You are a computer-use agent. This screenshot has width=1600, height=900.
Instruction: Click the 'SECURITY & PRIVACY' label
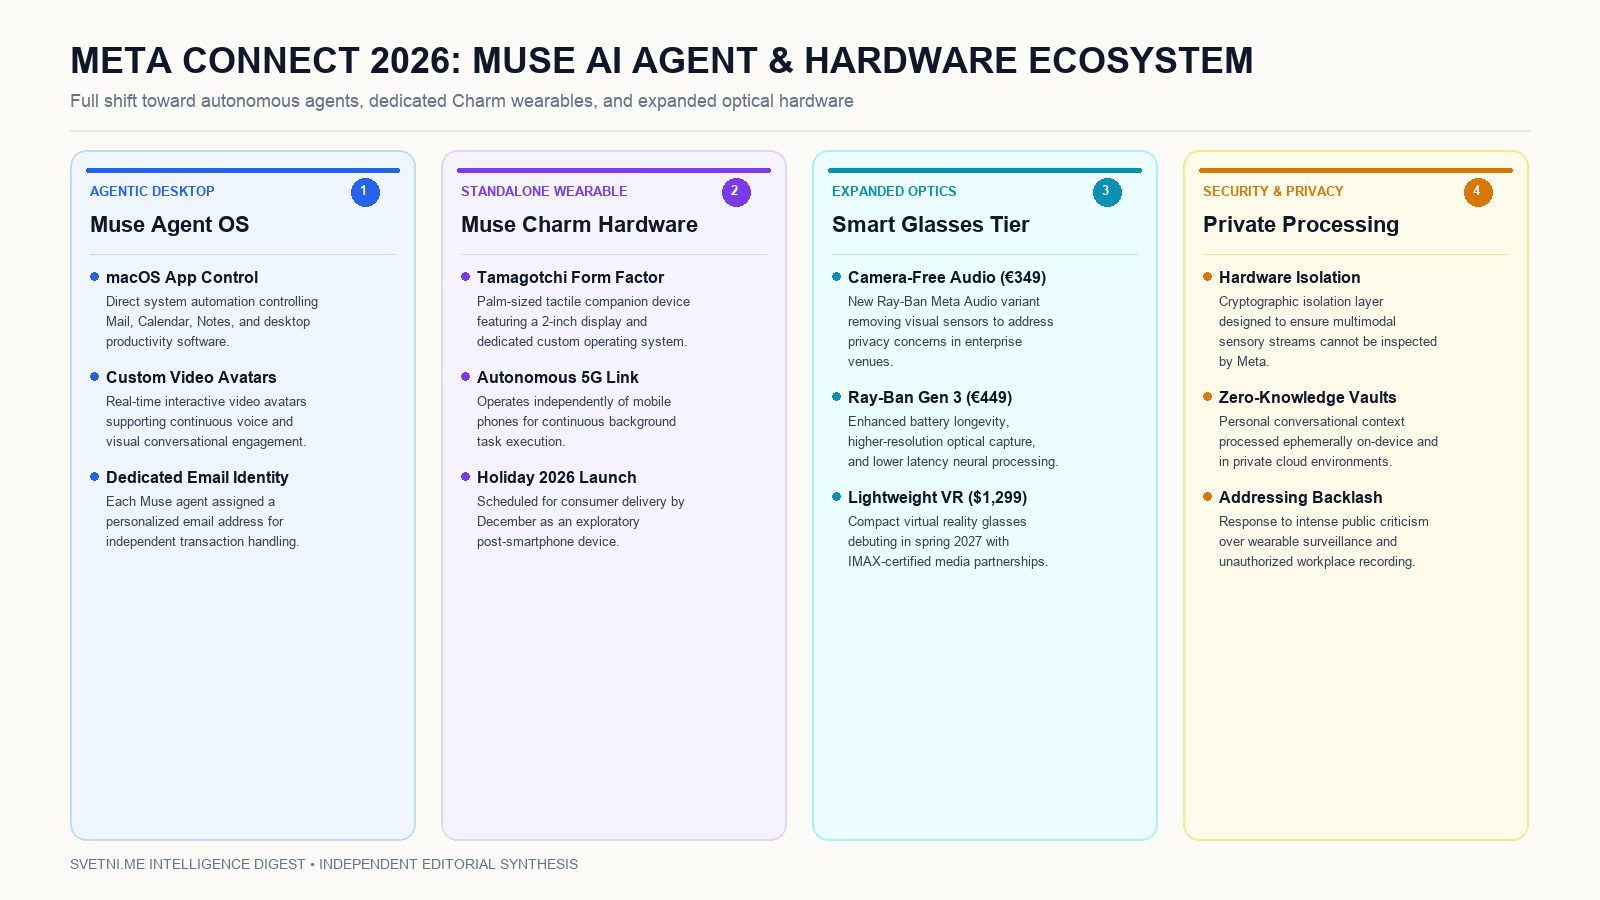click(x=1273, y=191)
